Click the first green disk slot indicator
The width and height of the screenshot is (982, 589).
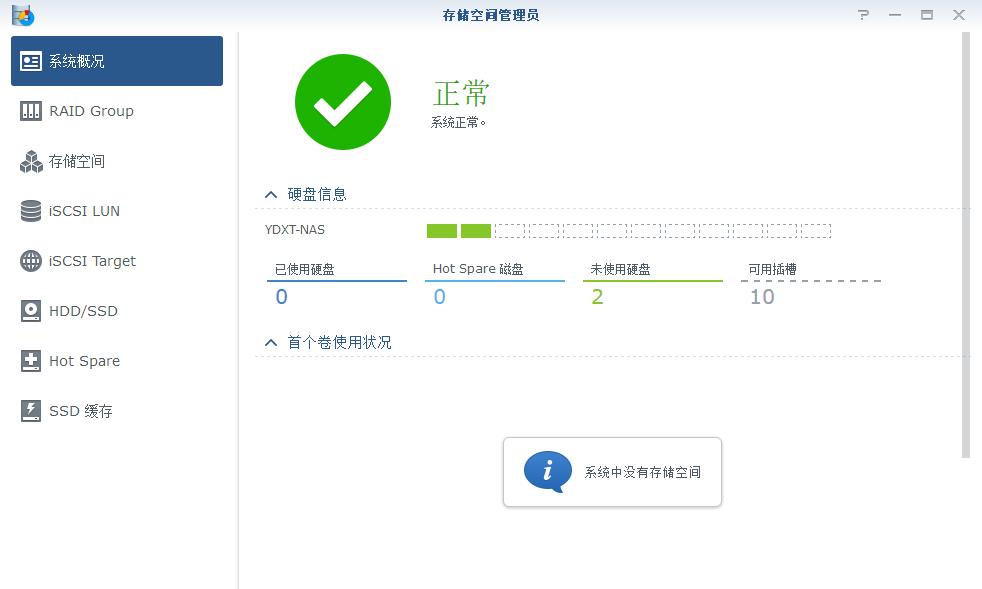pyautogui.click(x=440, y=230)
